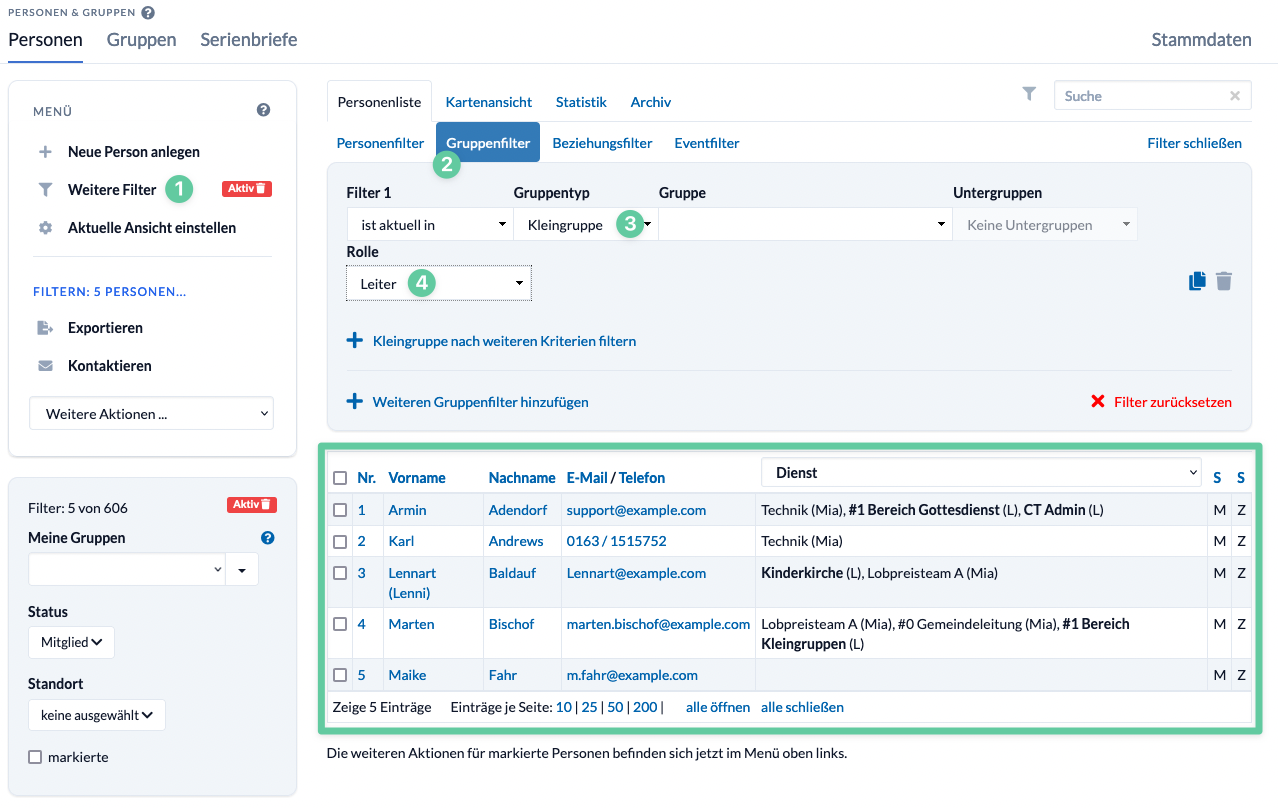Image resolution: width=1278 pixels, height=808 pixels.
Task: Click the funnel filter icon beside search
Action: (x=1029, y=94)
